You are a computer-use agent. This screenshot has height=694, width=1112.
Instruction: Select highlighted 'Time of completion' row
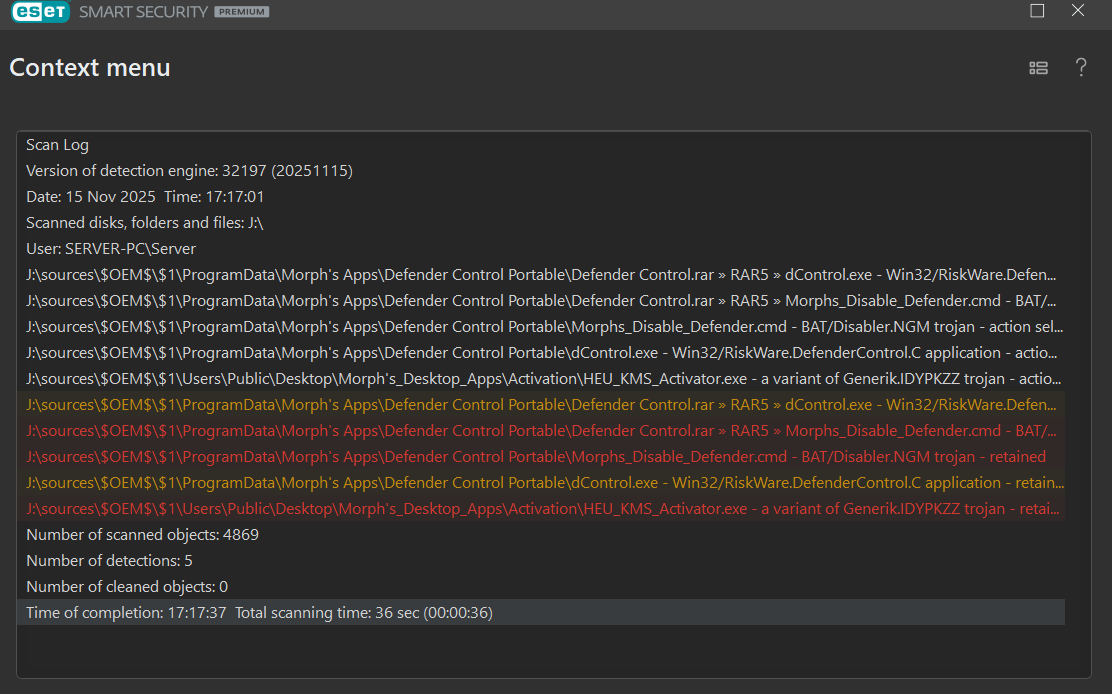pos(540,612)
